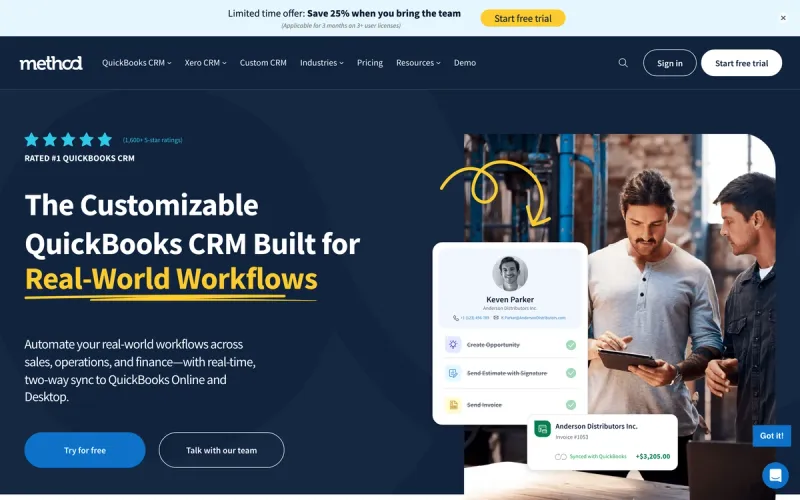Screen dimensions: 800x500
Task: Click the Try for free button
Action: 85,450
